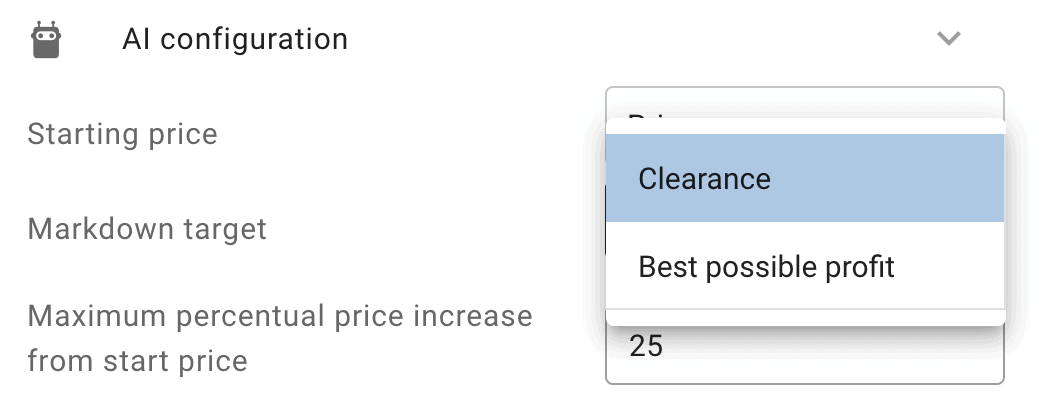The height and width of the screenshot is (406, 1052).
Task: Set markdown target to Best possible profit
Action: click(x=805, y=266)
